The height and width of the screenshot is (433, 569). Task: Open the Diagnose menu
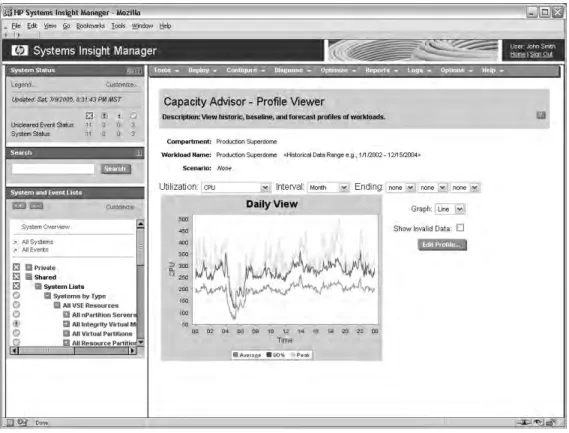293,70
